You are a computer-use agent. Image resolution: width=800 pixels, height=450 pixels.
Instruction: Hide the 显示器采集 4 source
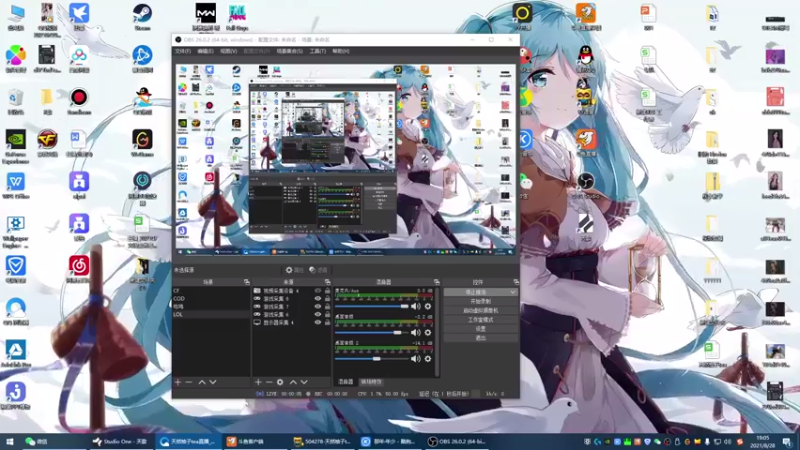click(318, 322)
